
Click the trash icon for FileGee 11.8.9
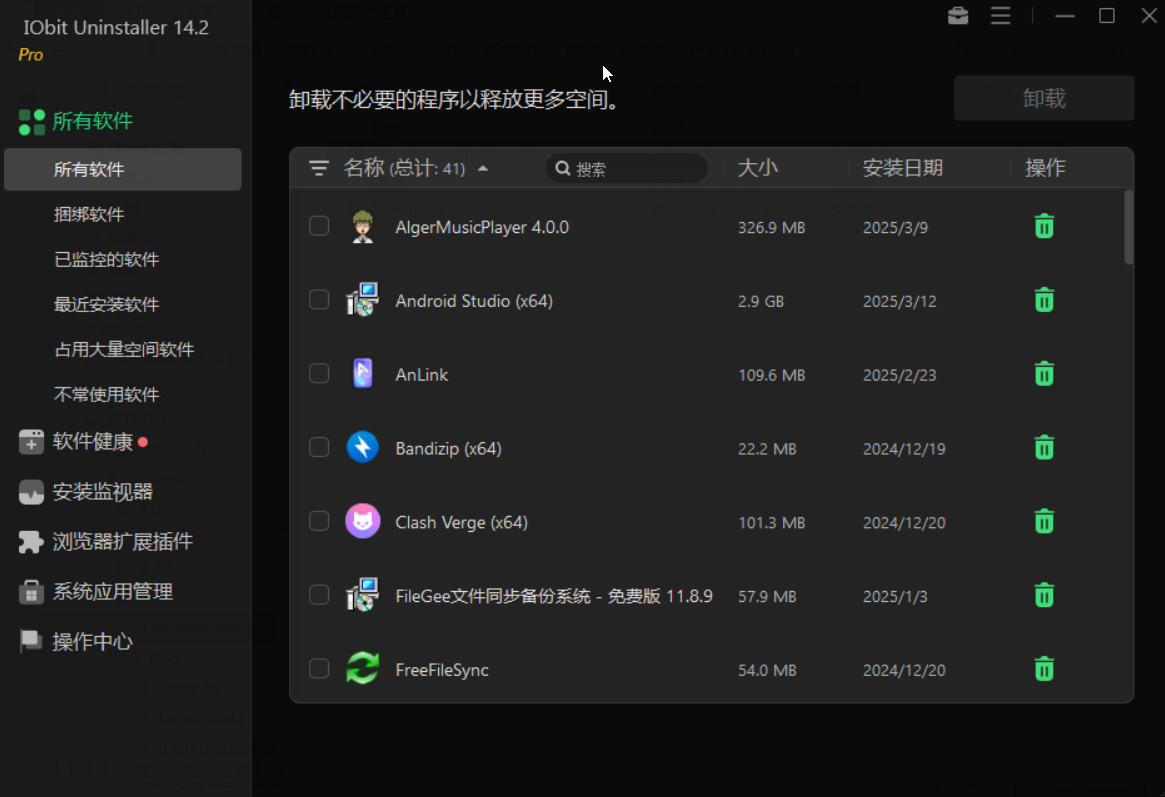[1044, 595]
